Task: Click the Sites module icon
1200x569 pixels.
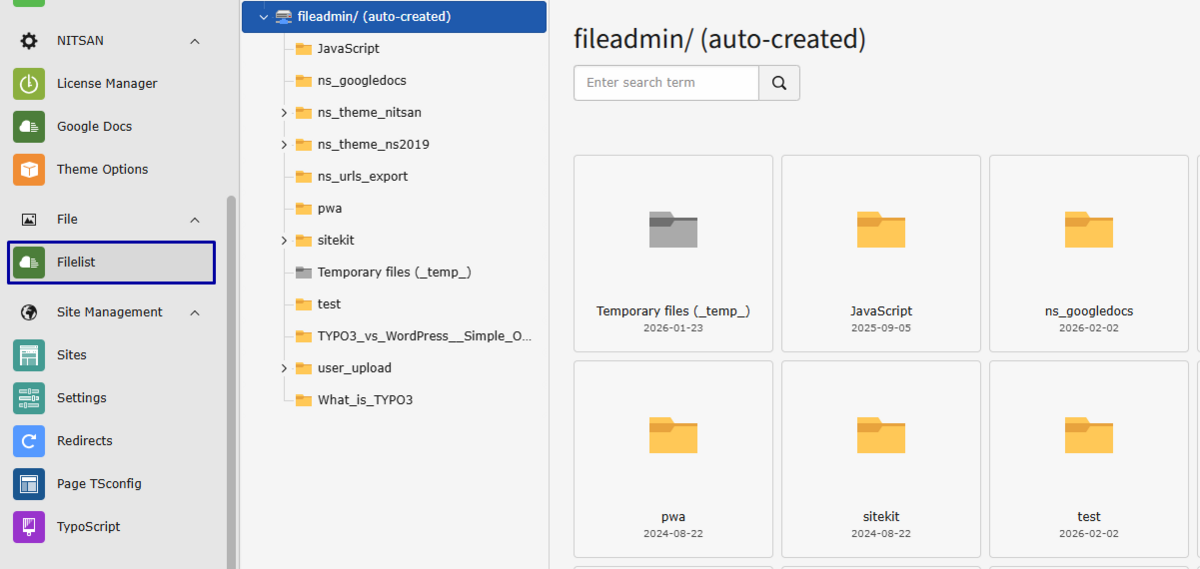Action: pos(29,355)
